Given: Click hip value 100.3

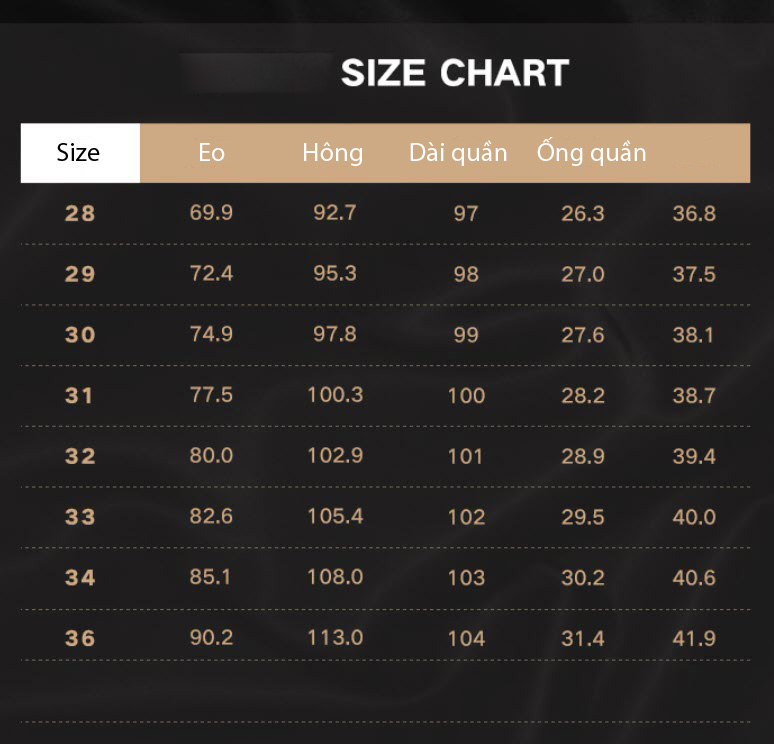Looking at the screenshot, I should (335, 395).
